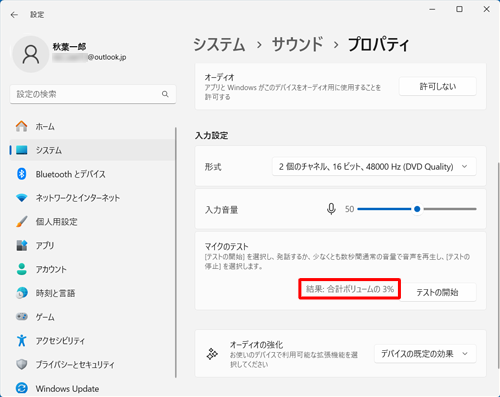500x397 pixels.
Task: Click the アプリ icon in sidebar
Action: click(x=22, y=245)
